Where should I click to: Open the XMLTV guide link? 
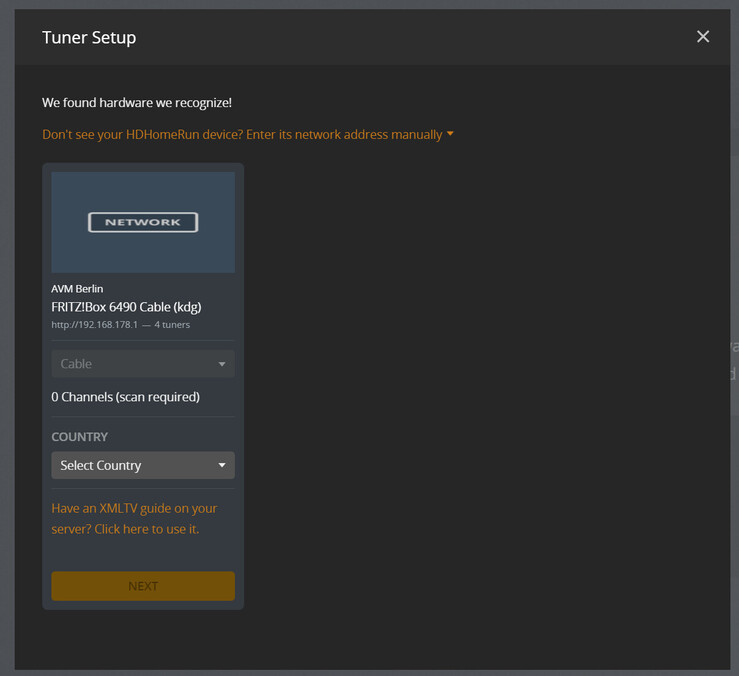click(134, 519)
